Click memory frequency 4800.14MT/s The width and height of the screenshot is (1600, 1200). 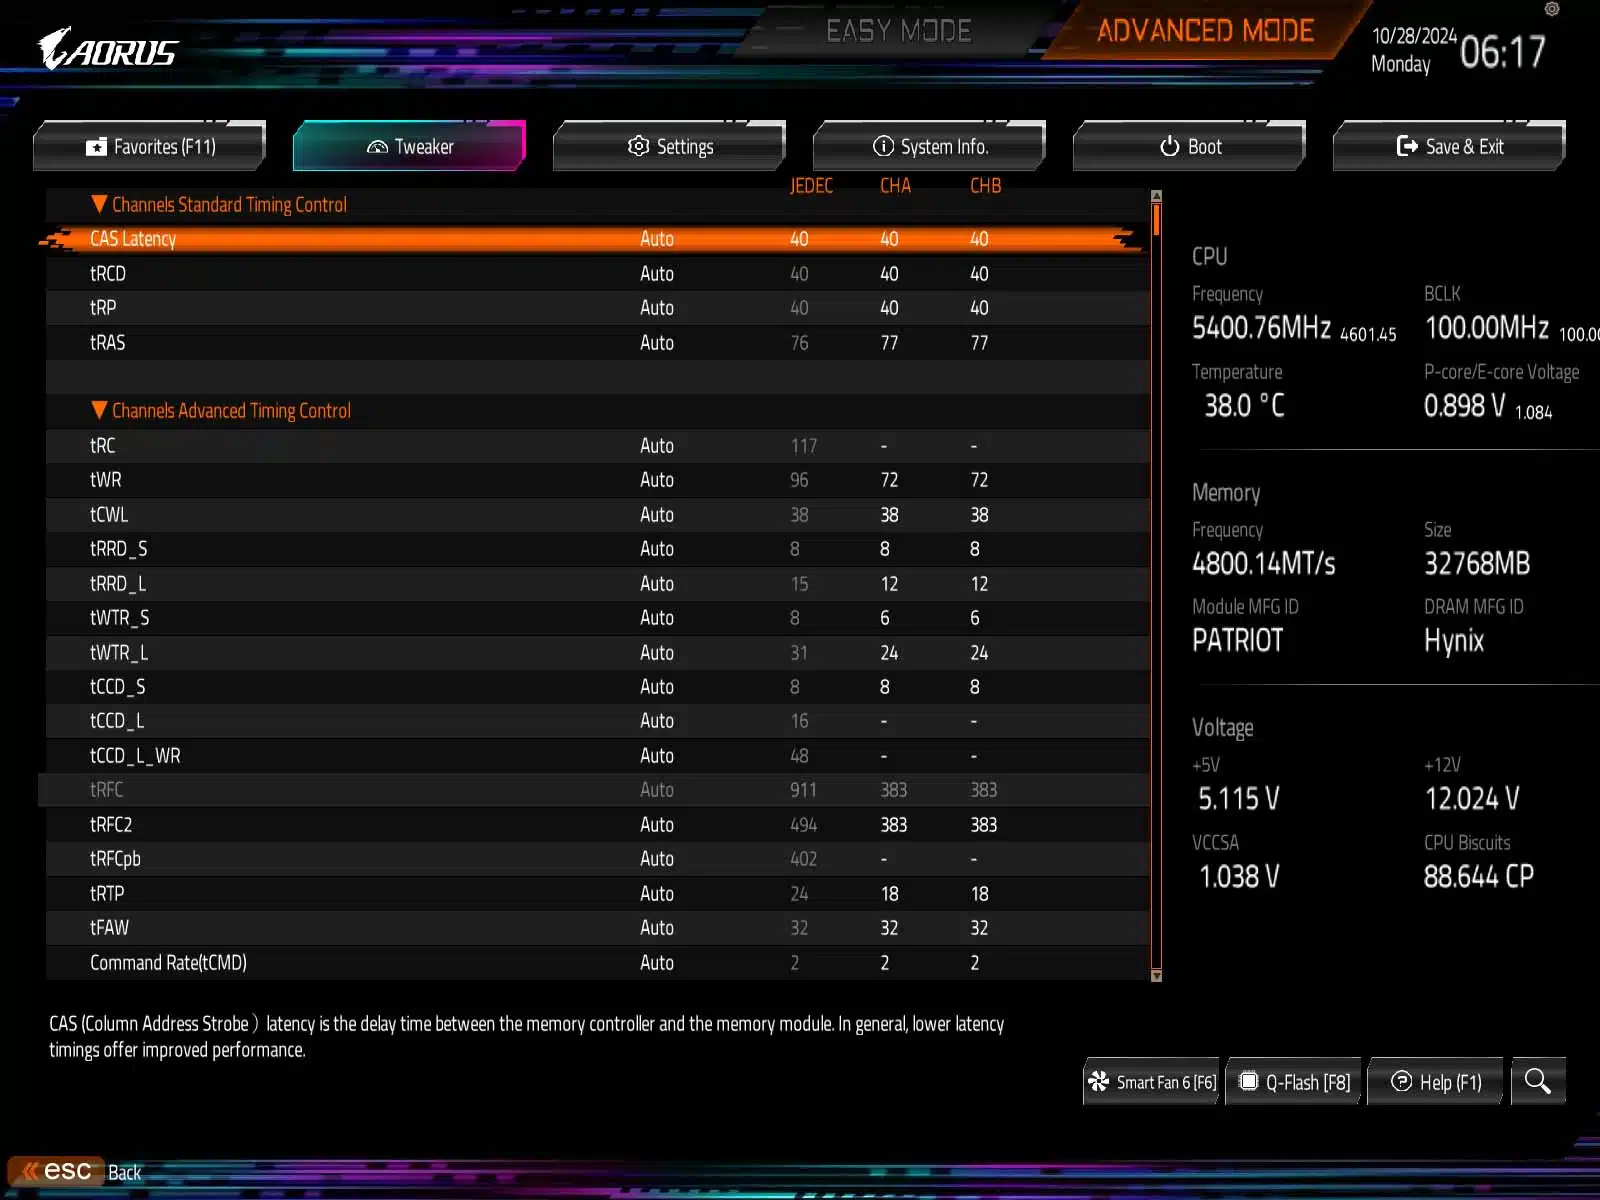tap(1263, 564)
